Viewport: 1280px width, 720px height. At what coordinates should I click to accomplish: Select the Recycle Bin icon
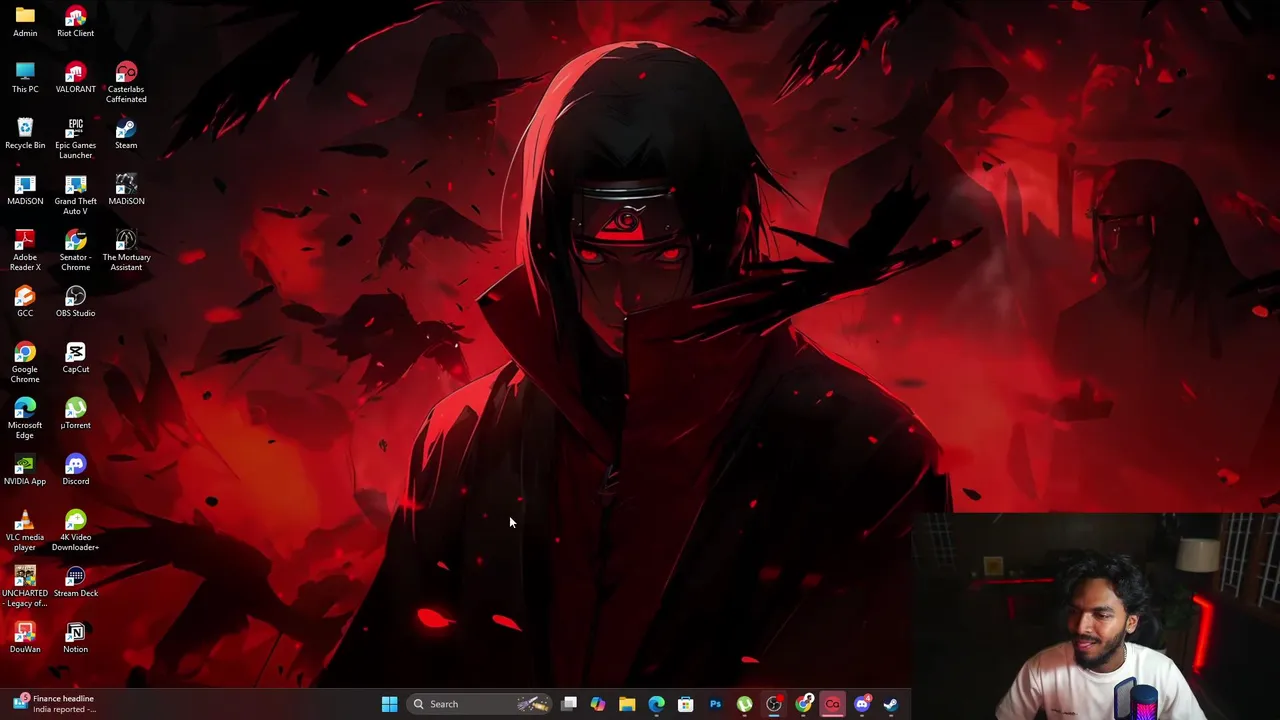coord(25,133)
